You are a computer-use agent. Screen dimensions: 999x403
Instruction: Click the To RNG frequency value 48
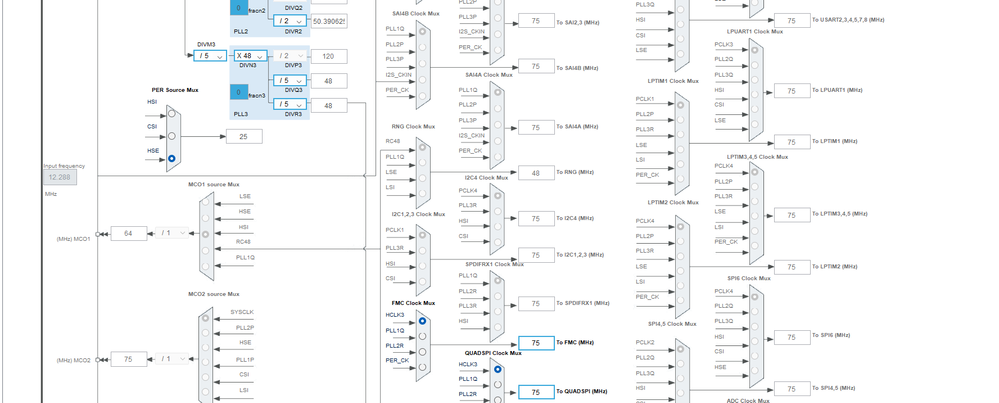[536, 173]
